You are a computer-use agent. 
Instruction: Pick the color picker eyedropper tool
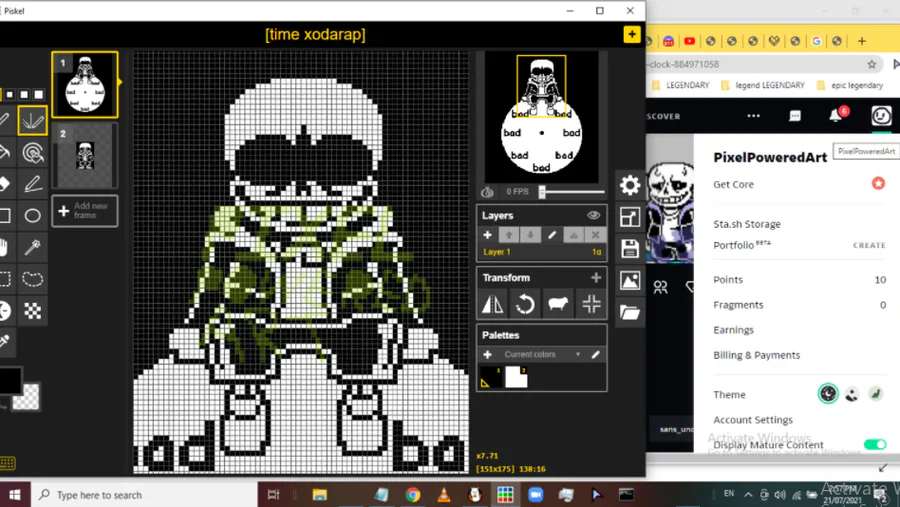click(5, 342)
